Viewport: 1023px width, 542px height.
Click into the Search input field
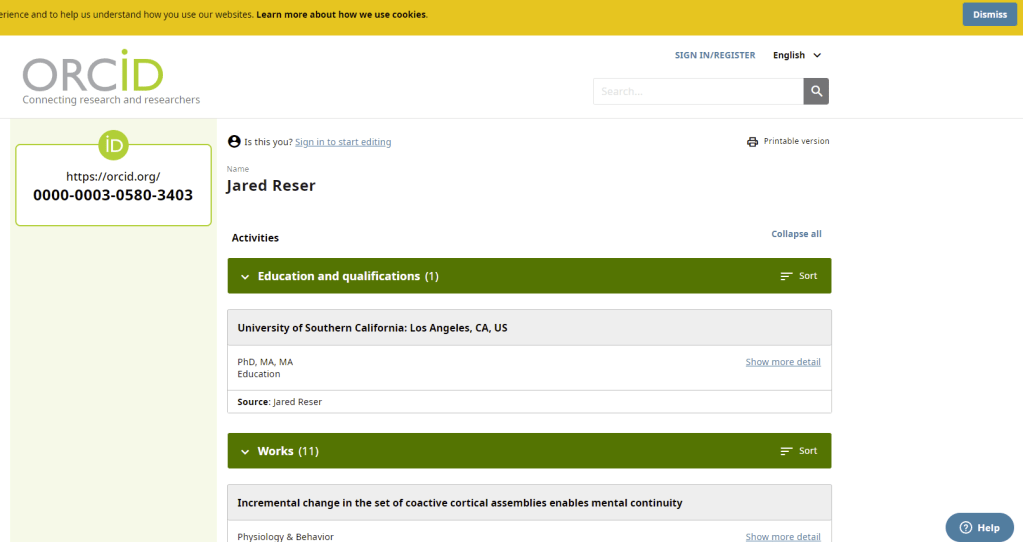(697, 91)
